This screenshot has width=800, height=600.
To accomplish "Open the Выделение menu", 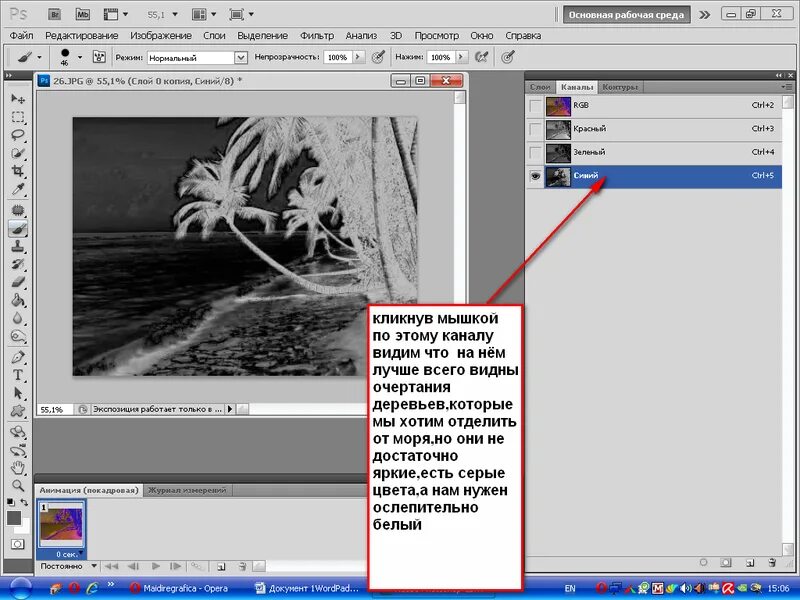I will coord(262,36).
